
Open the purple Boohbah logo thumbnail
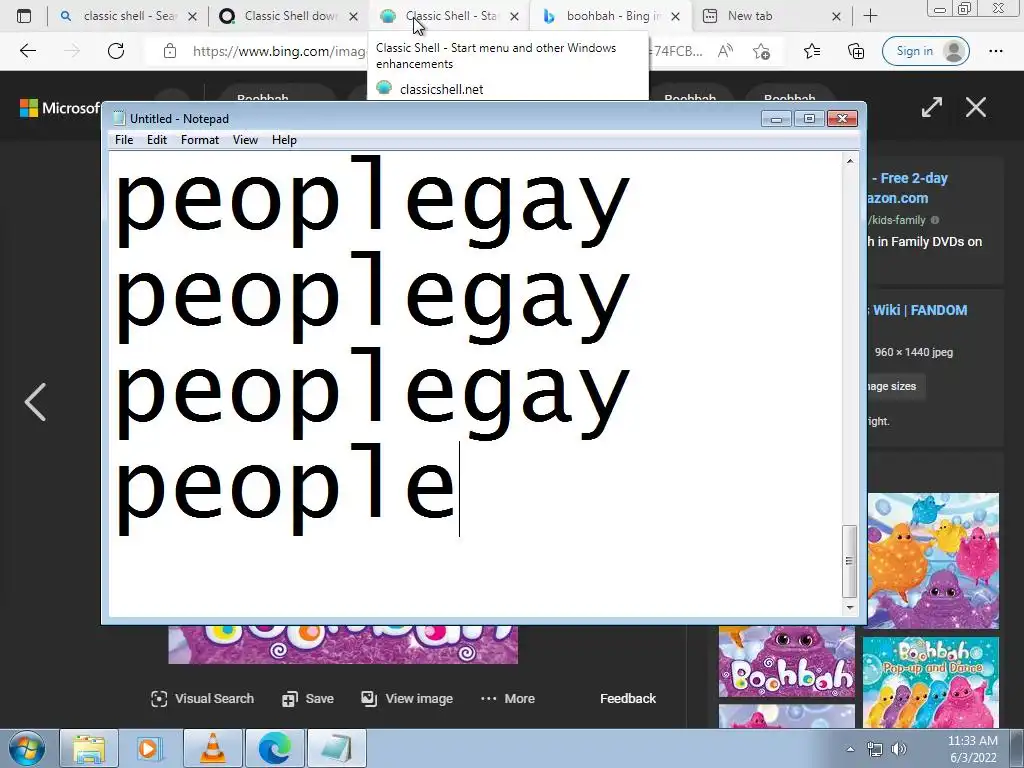click(787, 662)
